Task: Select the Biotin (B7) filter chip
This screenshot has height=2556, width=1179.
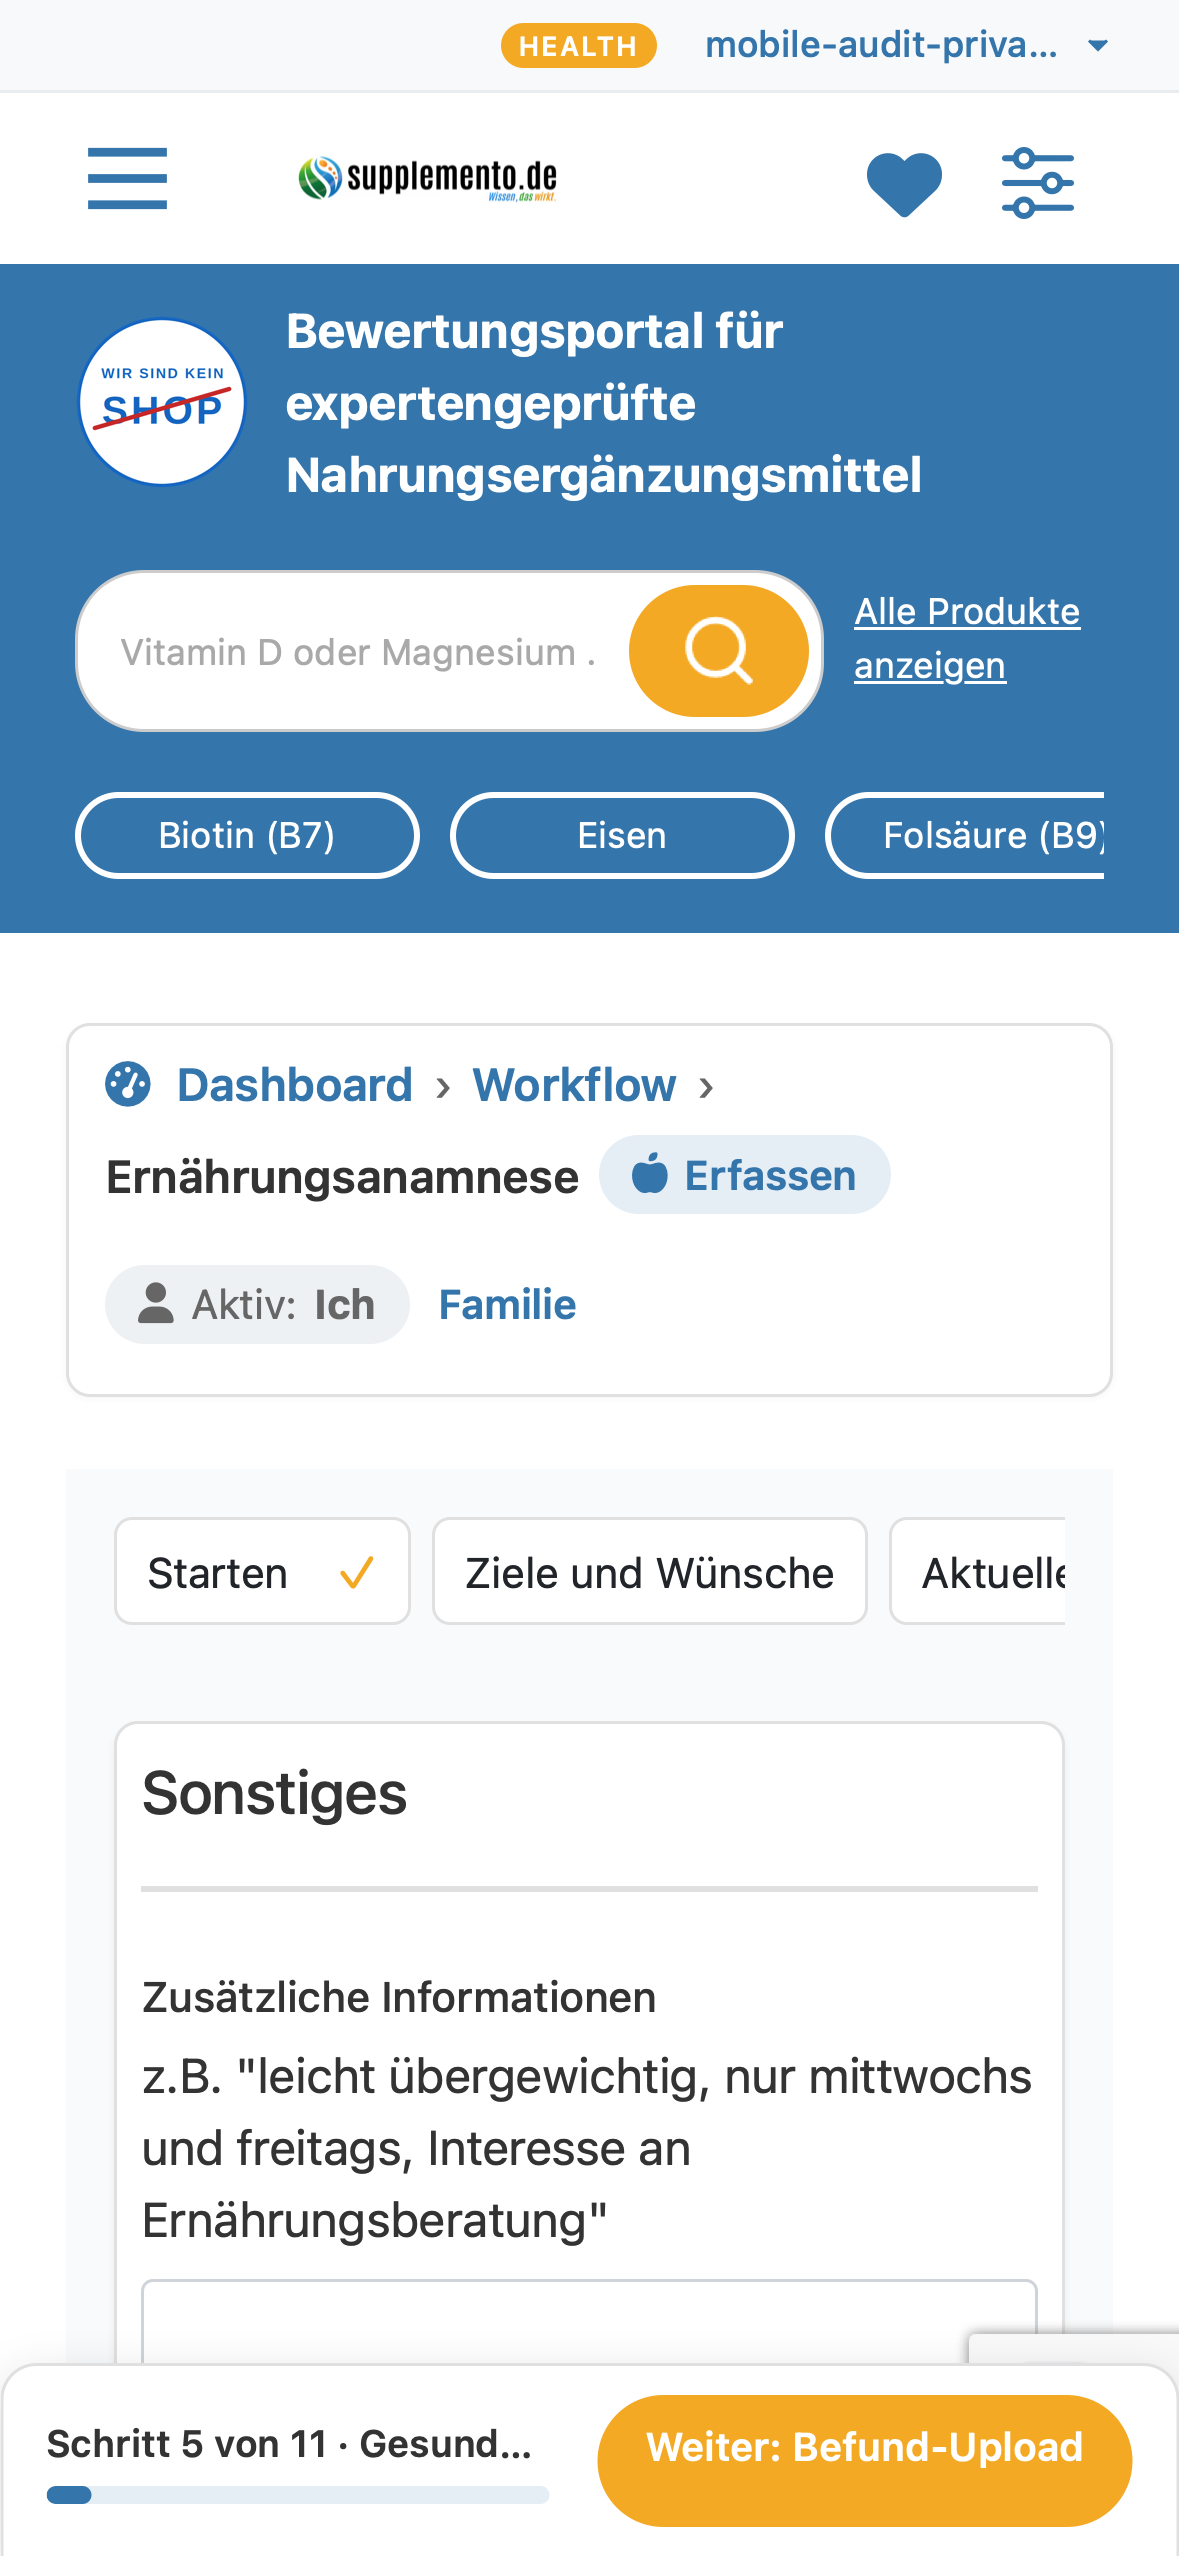Action: tap(247, 835)
